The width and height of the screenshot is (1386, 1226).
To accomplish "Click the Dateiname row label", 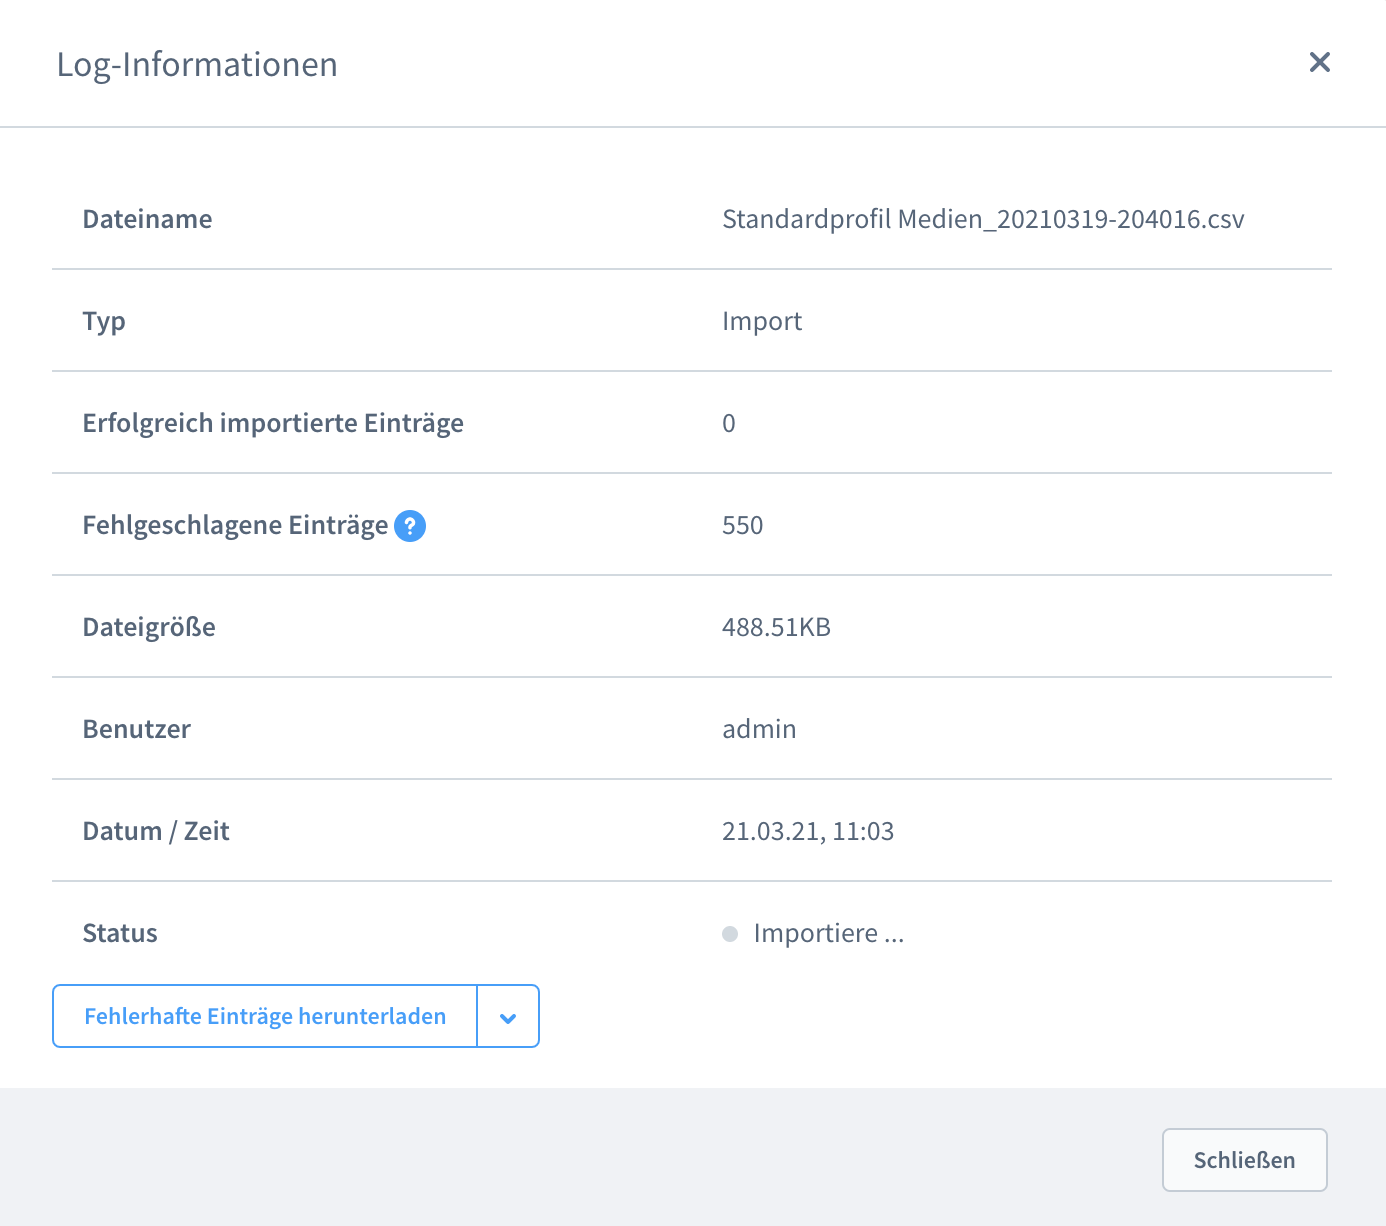I will pyautogui.click(x=147, y=219).
